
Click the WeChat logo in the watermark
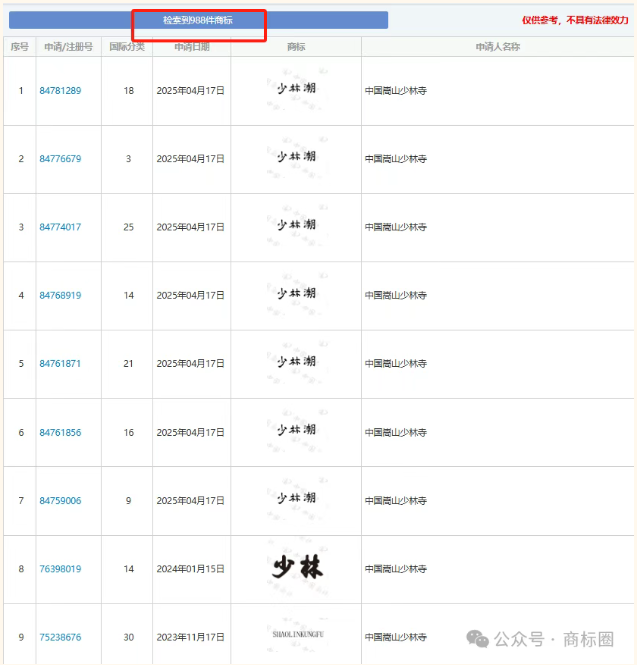click(x=478, y=639)
